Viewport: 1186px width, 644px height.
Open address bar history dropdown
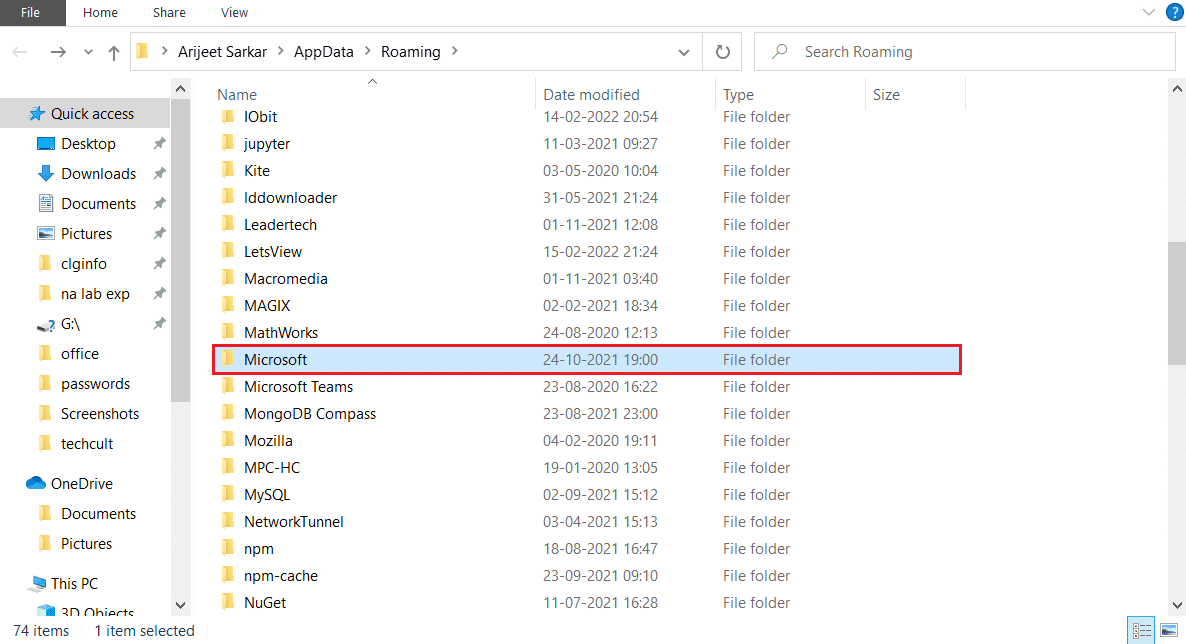[684, 52]
